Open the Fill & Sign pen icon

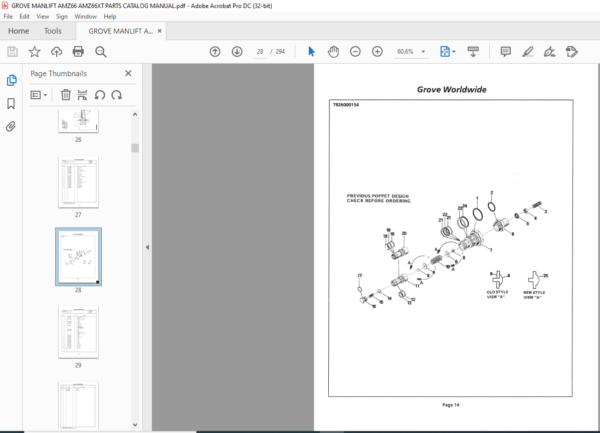pyautogui.click(x=549, y=52)
